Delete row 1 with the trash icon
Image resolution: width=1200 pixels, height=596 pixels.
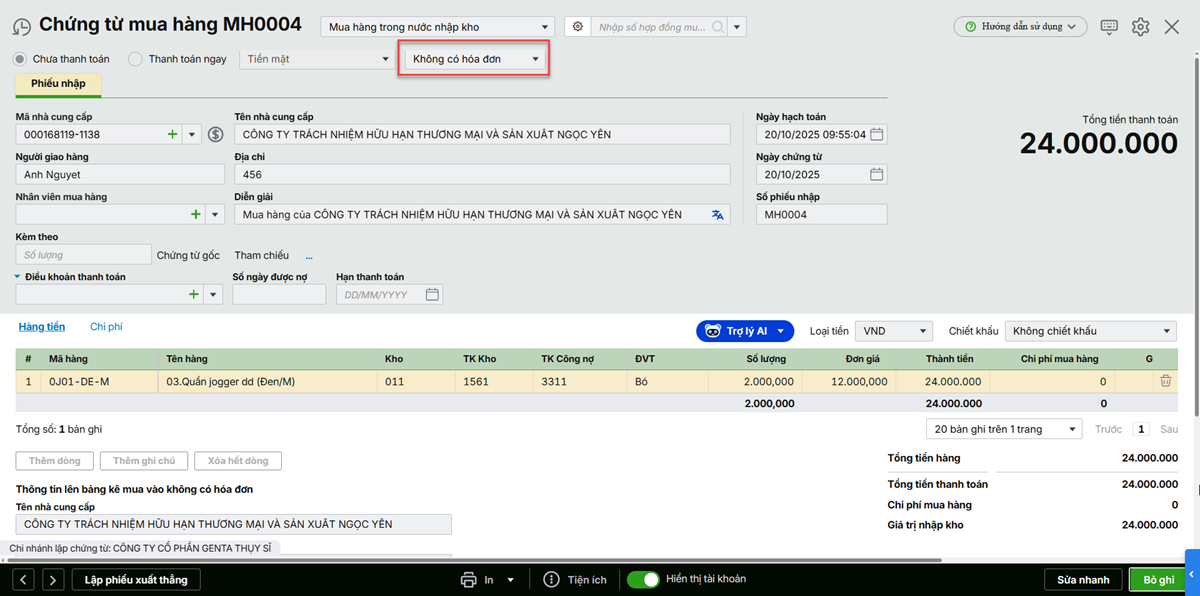pos(1165,381)
